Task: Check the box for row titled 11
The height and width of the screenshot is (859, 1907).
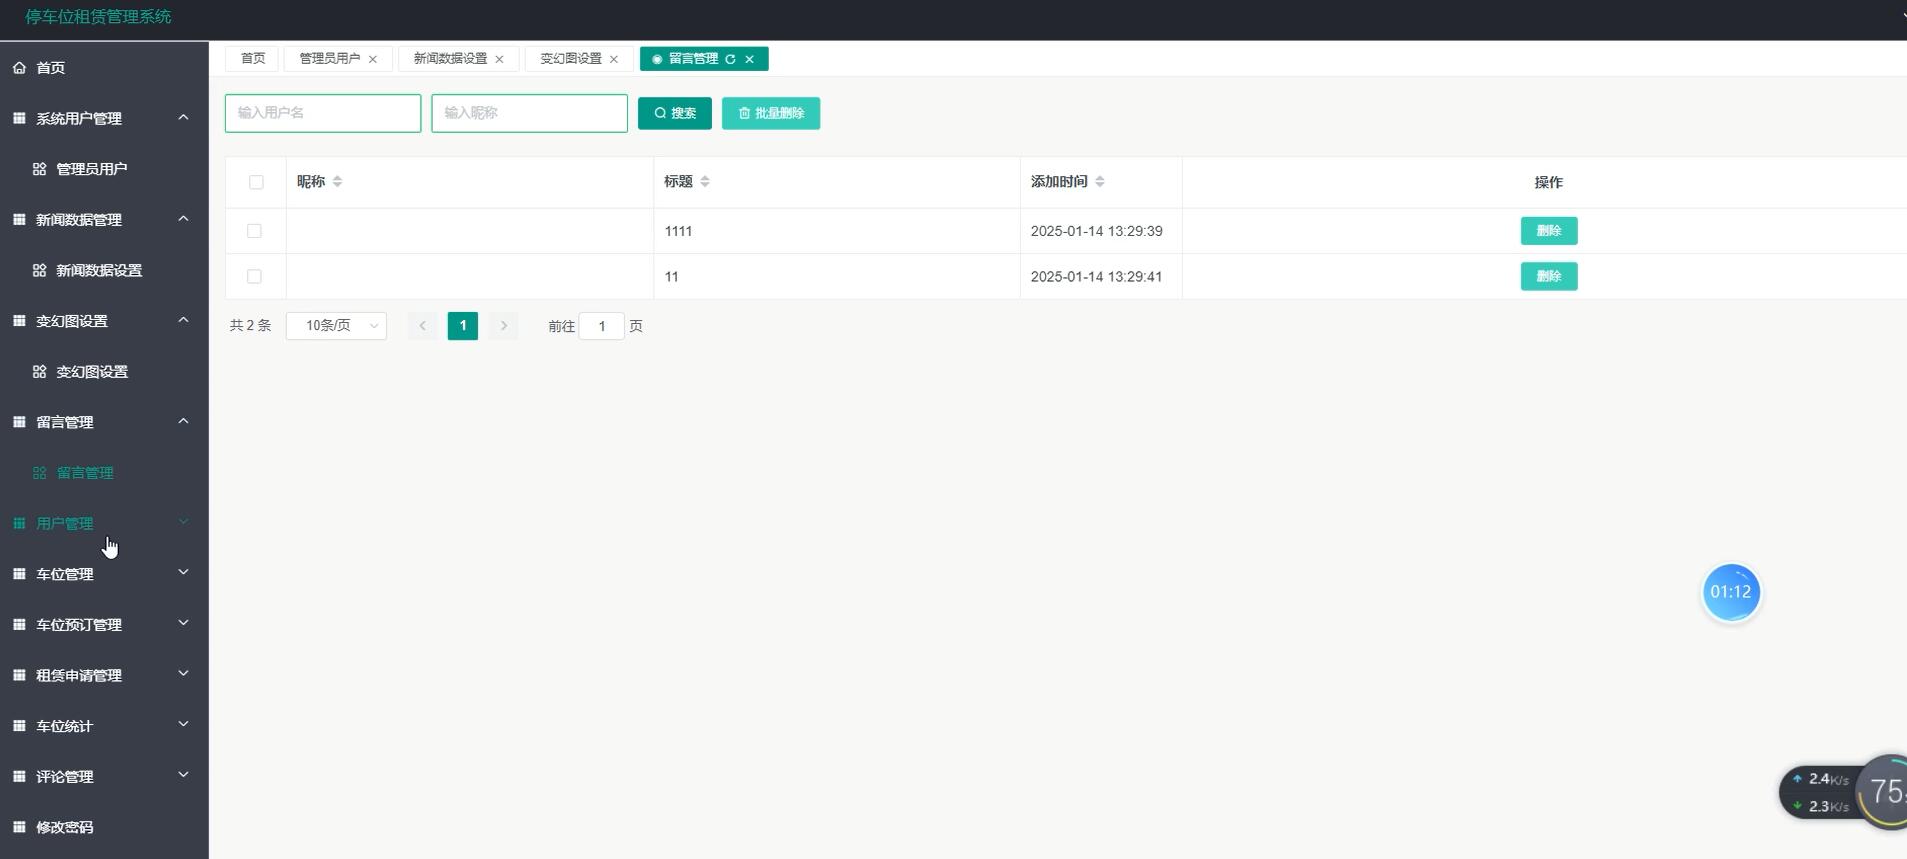Action: tap(254, 276)
